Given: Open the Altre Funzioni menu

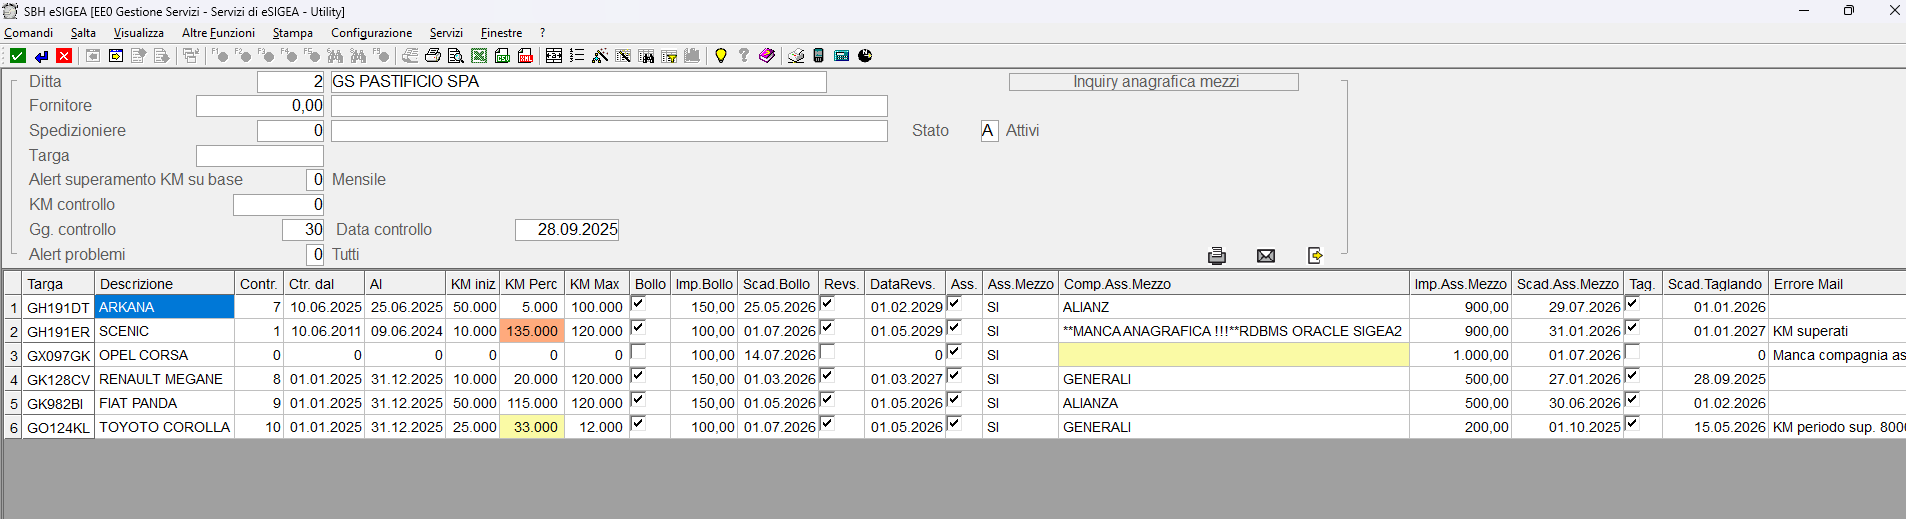Looking at the screenshot, I should (x=218, y=33).
